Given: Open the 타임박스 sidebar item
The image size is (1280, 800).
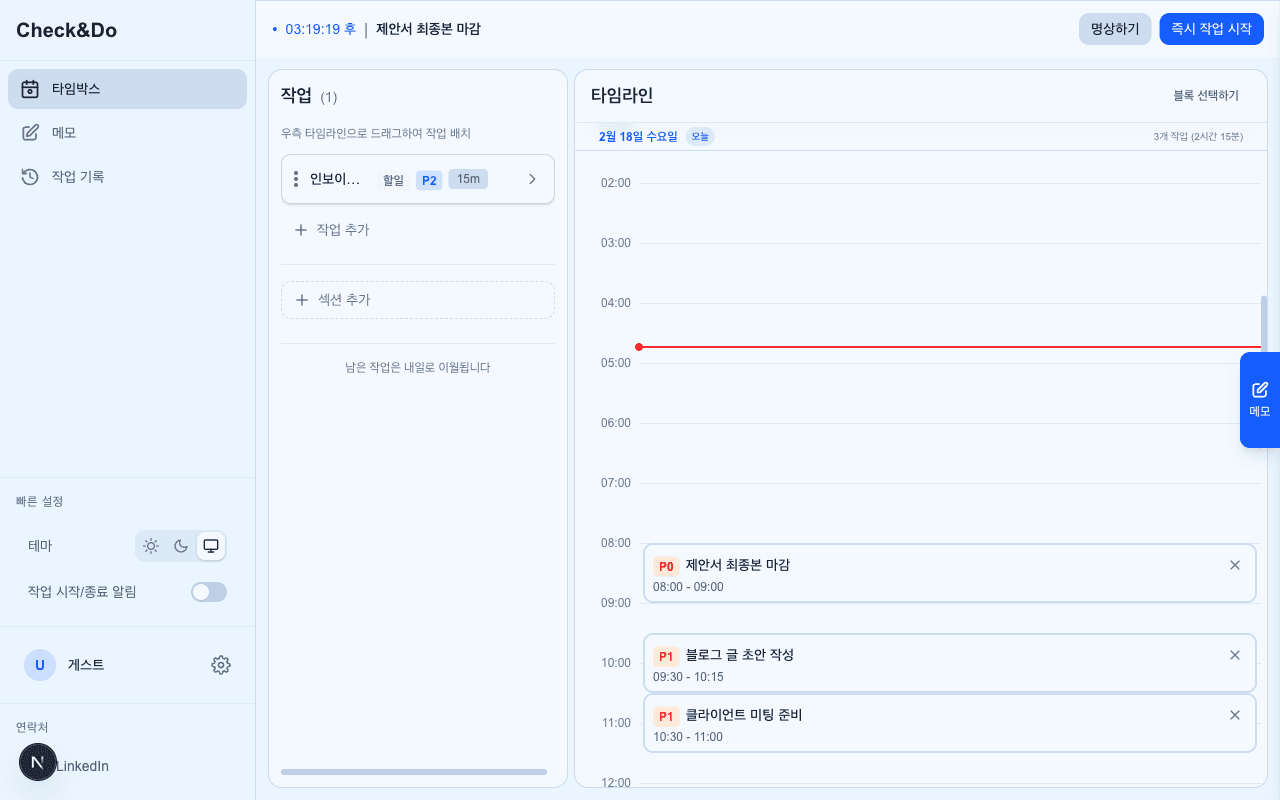Looking at the screenshot, I should click(x=127, y=89).
